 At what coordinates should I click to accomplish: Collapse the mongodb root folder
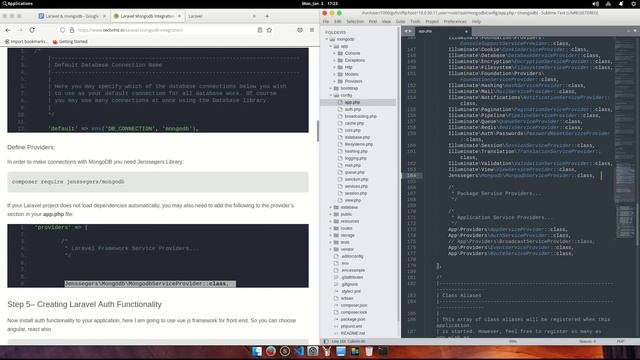point(327,39)
